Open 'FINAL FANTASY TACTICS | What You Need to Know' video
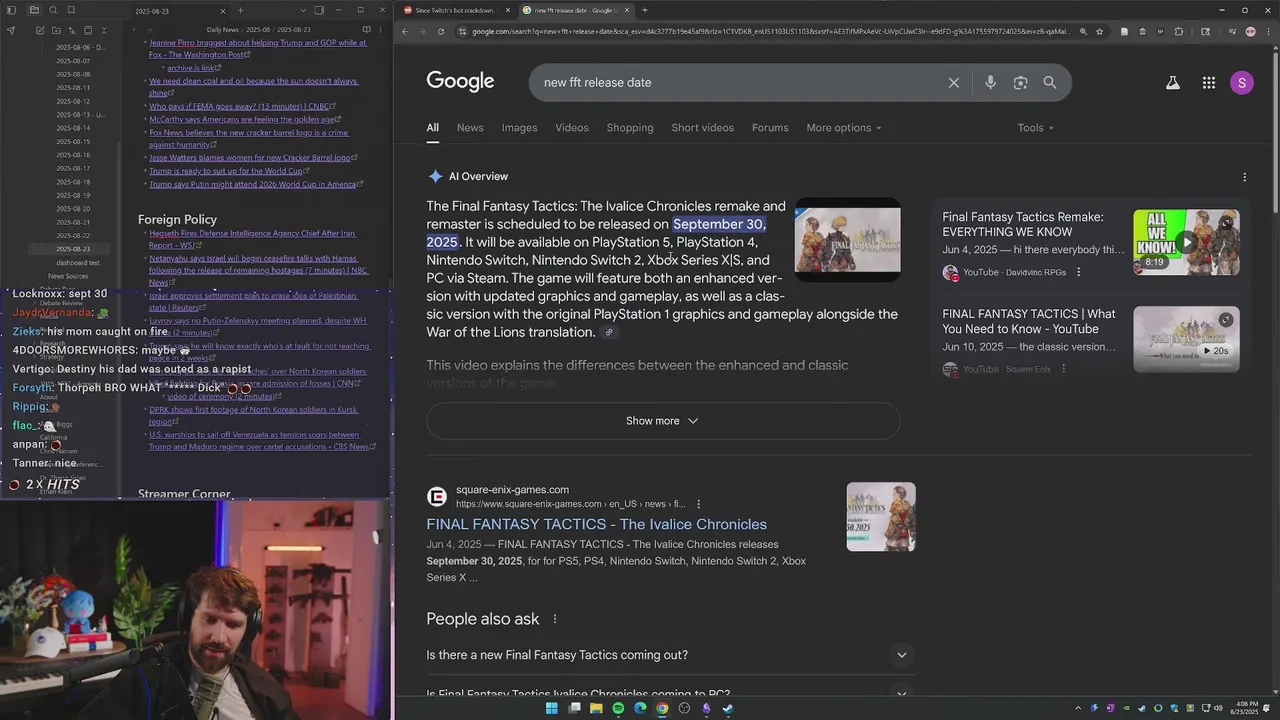This screenshot has height=720, width=1280. click(x=1028, y=321)
